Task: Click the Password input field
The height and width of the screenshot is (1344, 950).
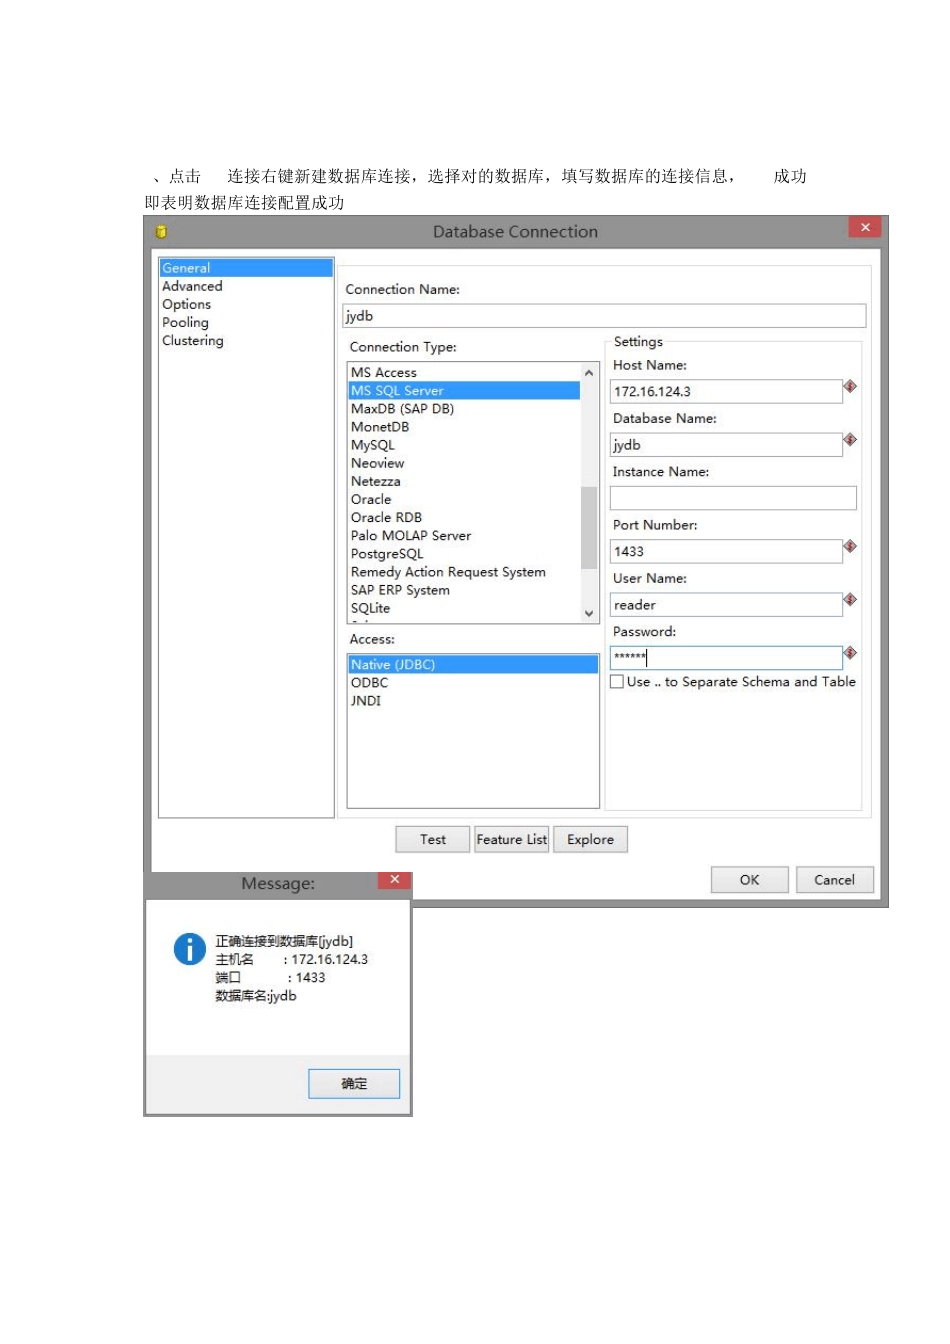Action: (x=726, y=657)
